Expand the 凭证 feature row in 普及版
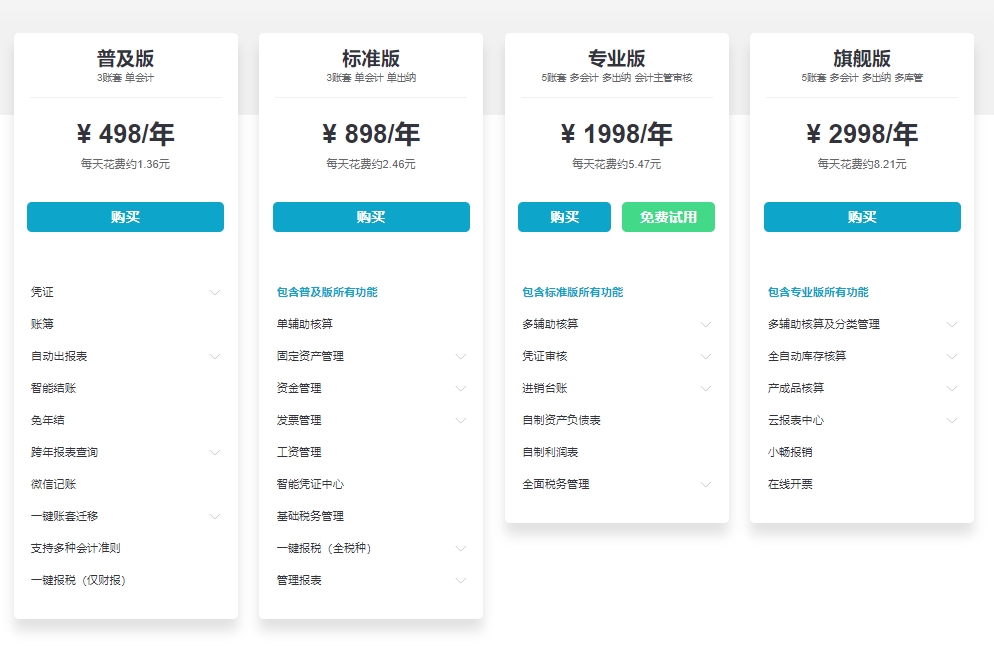994x652 pixels. tap(215, 292)
